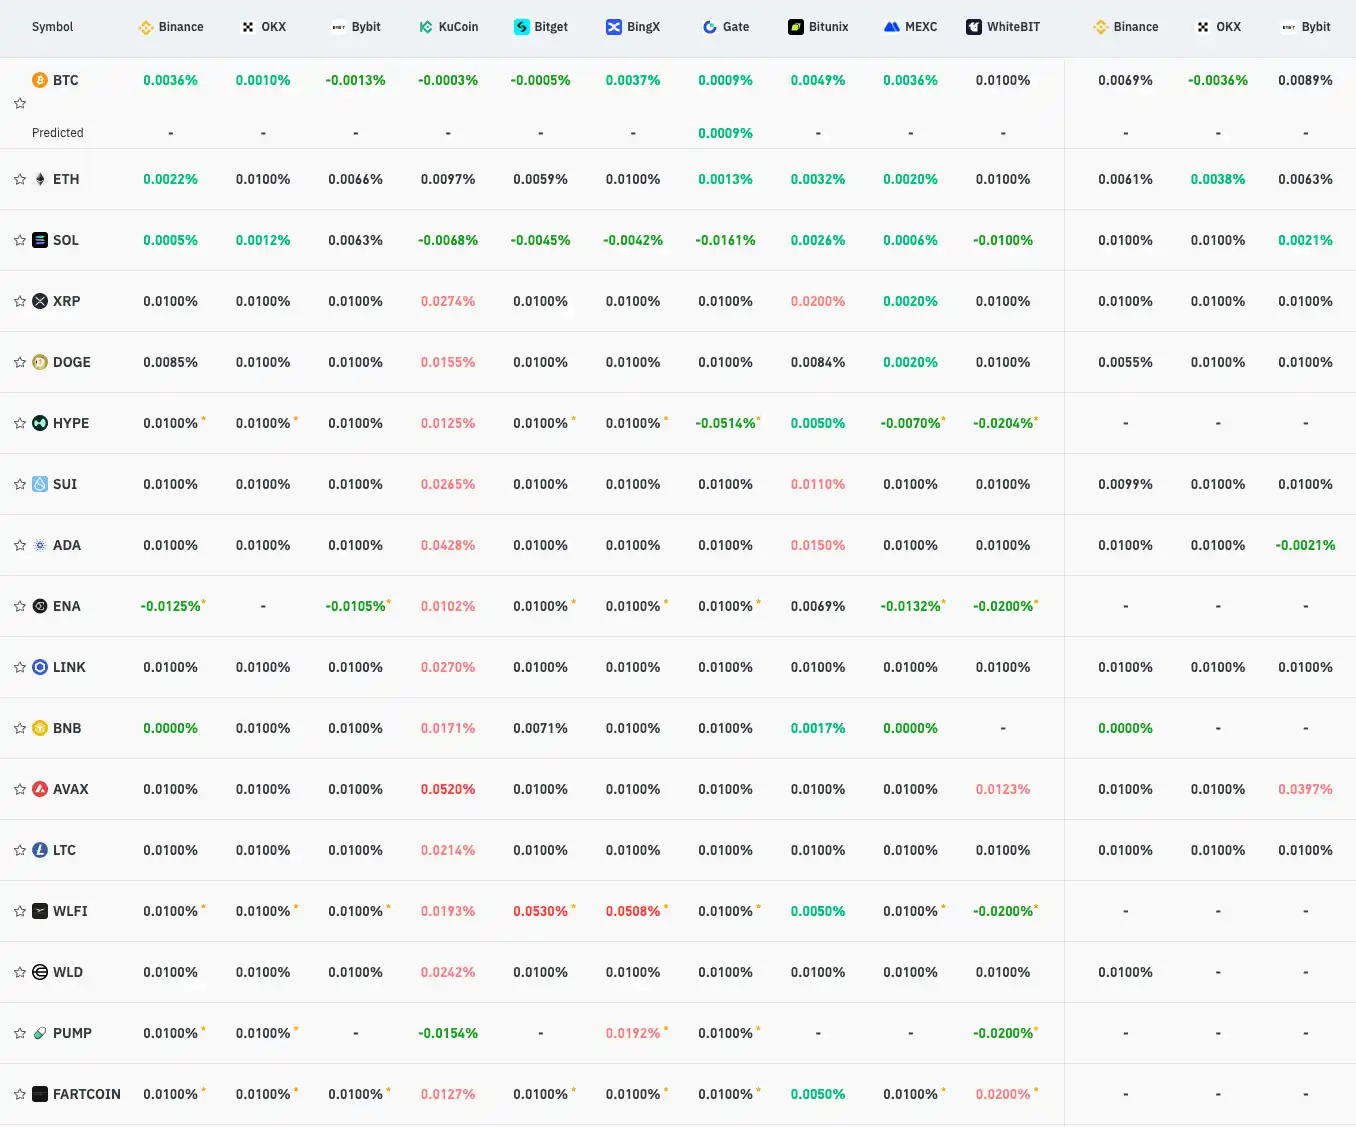Click the Dogecoin coin icon
The width and height of the screenshot is (1356, 1127).
(40, 362)
